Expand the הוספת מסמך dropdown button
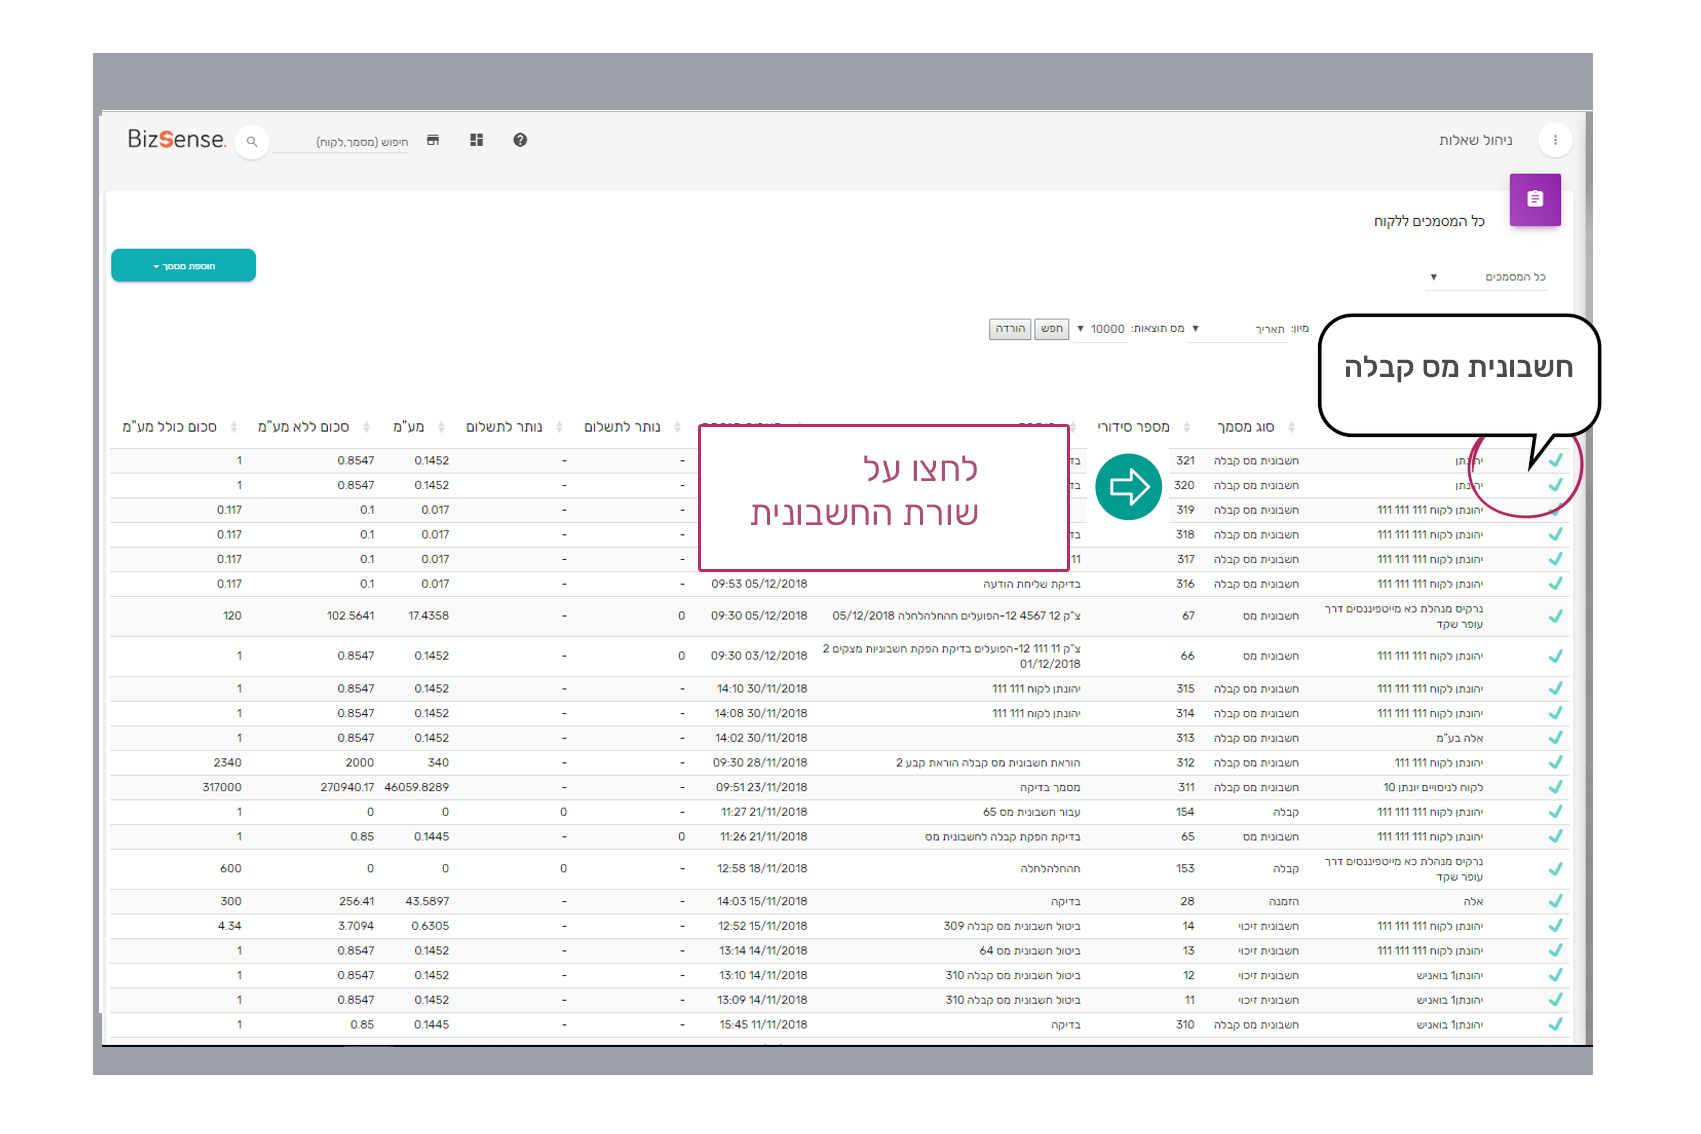This screenshot has width=1701, height=1134. click(x=184, y=266)
